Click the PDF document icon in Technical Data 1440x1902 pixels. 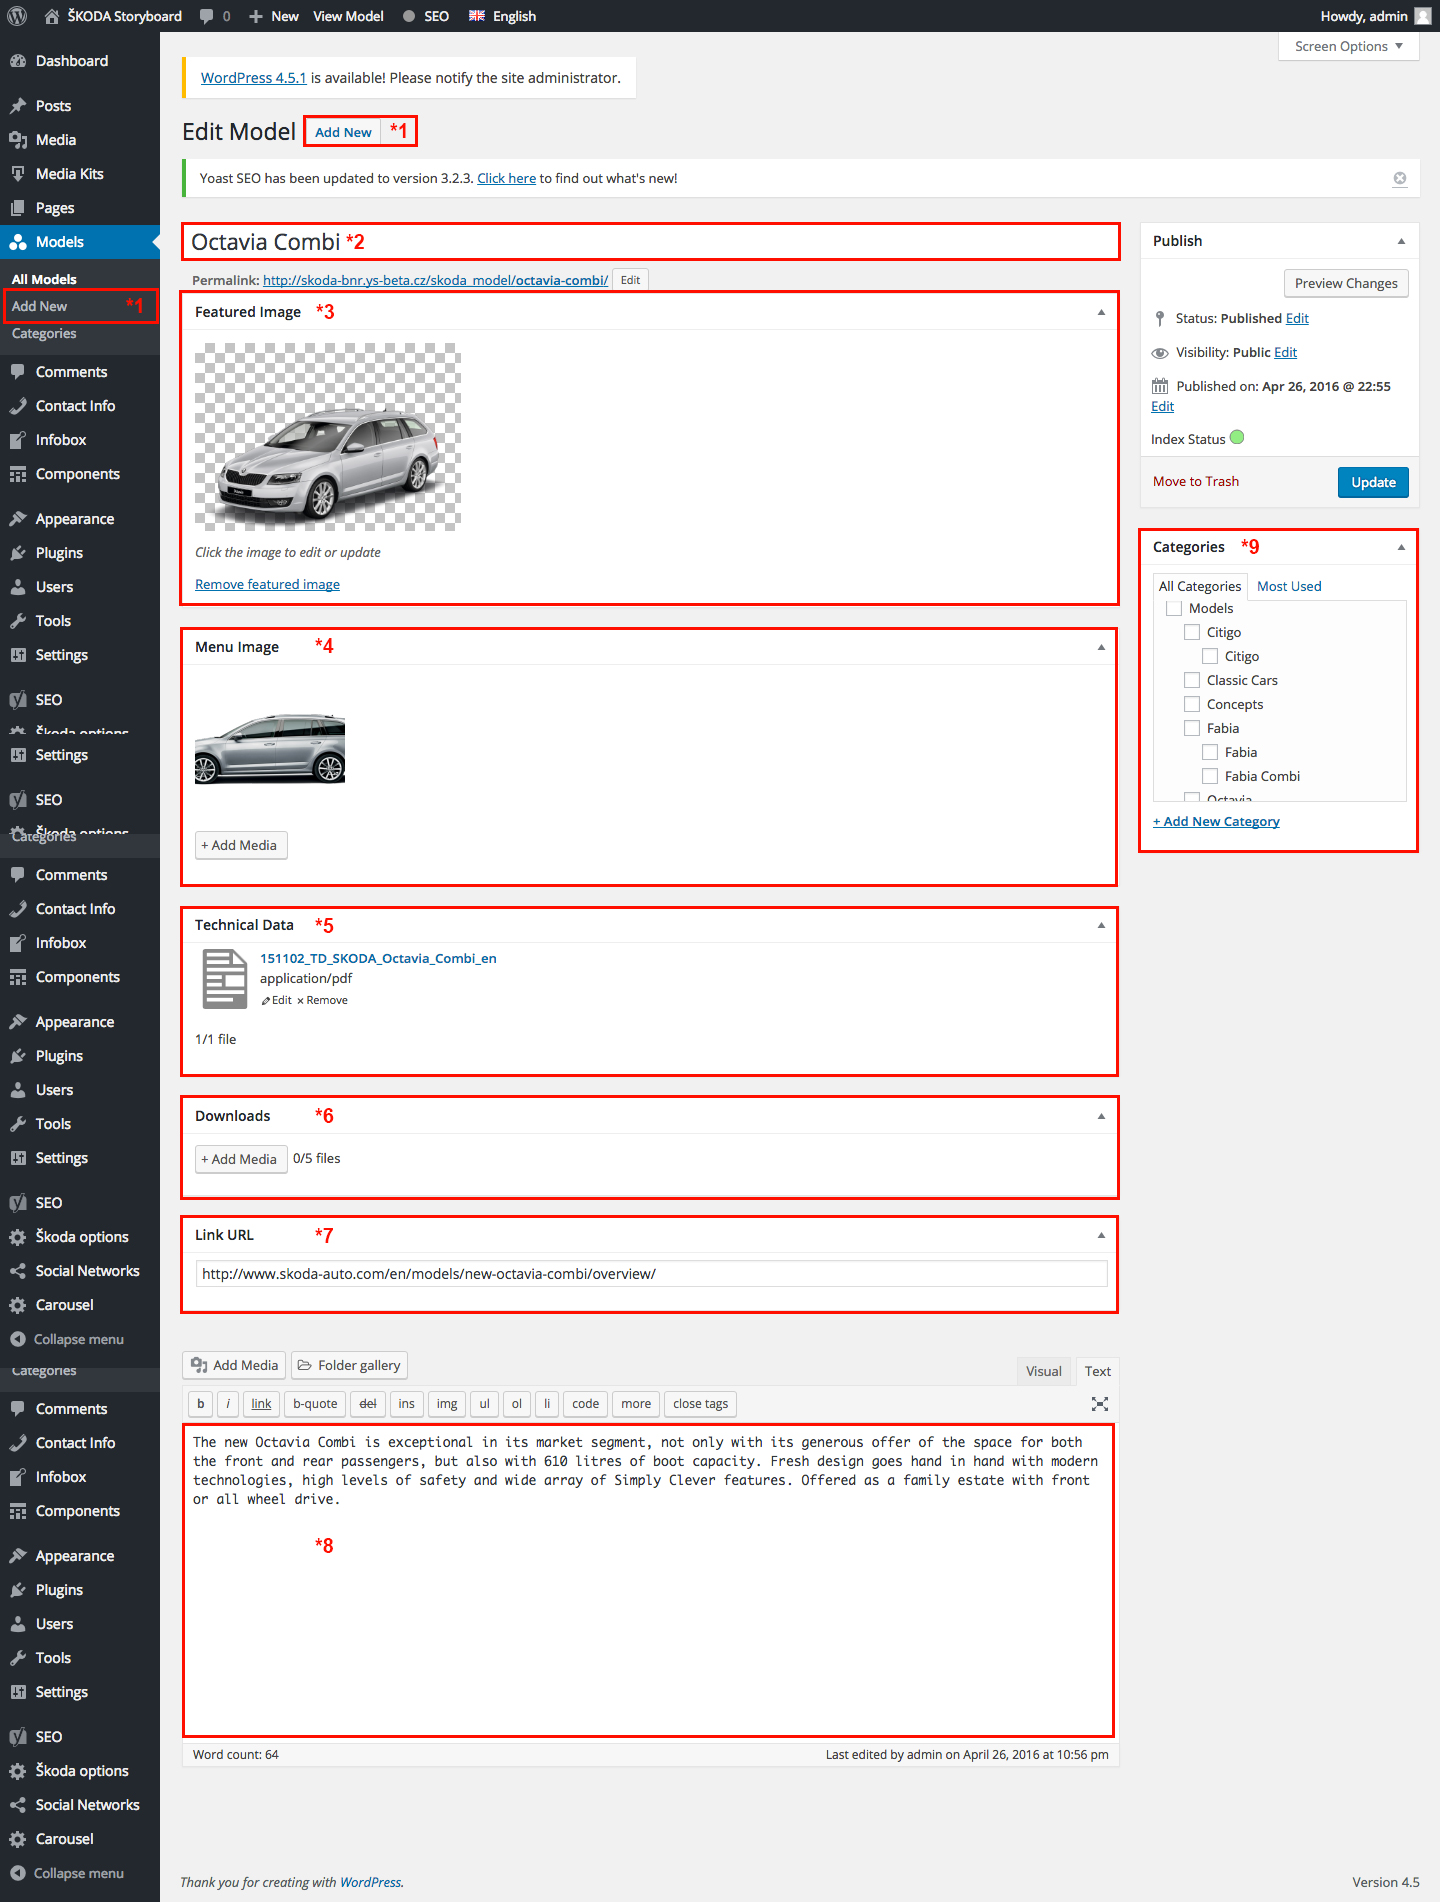tap(225, 979)
